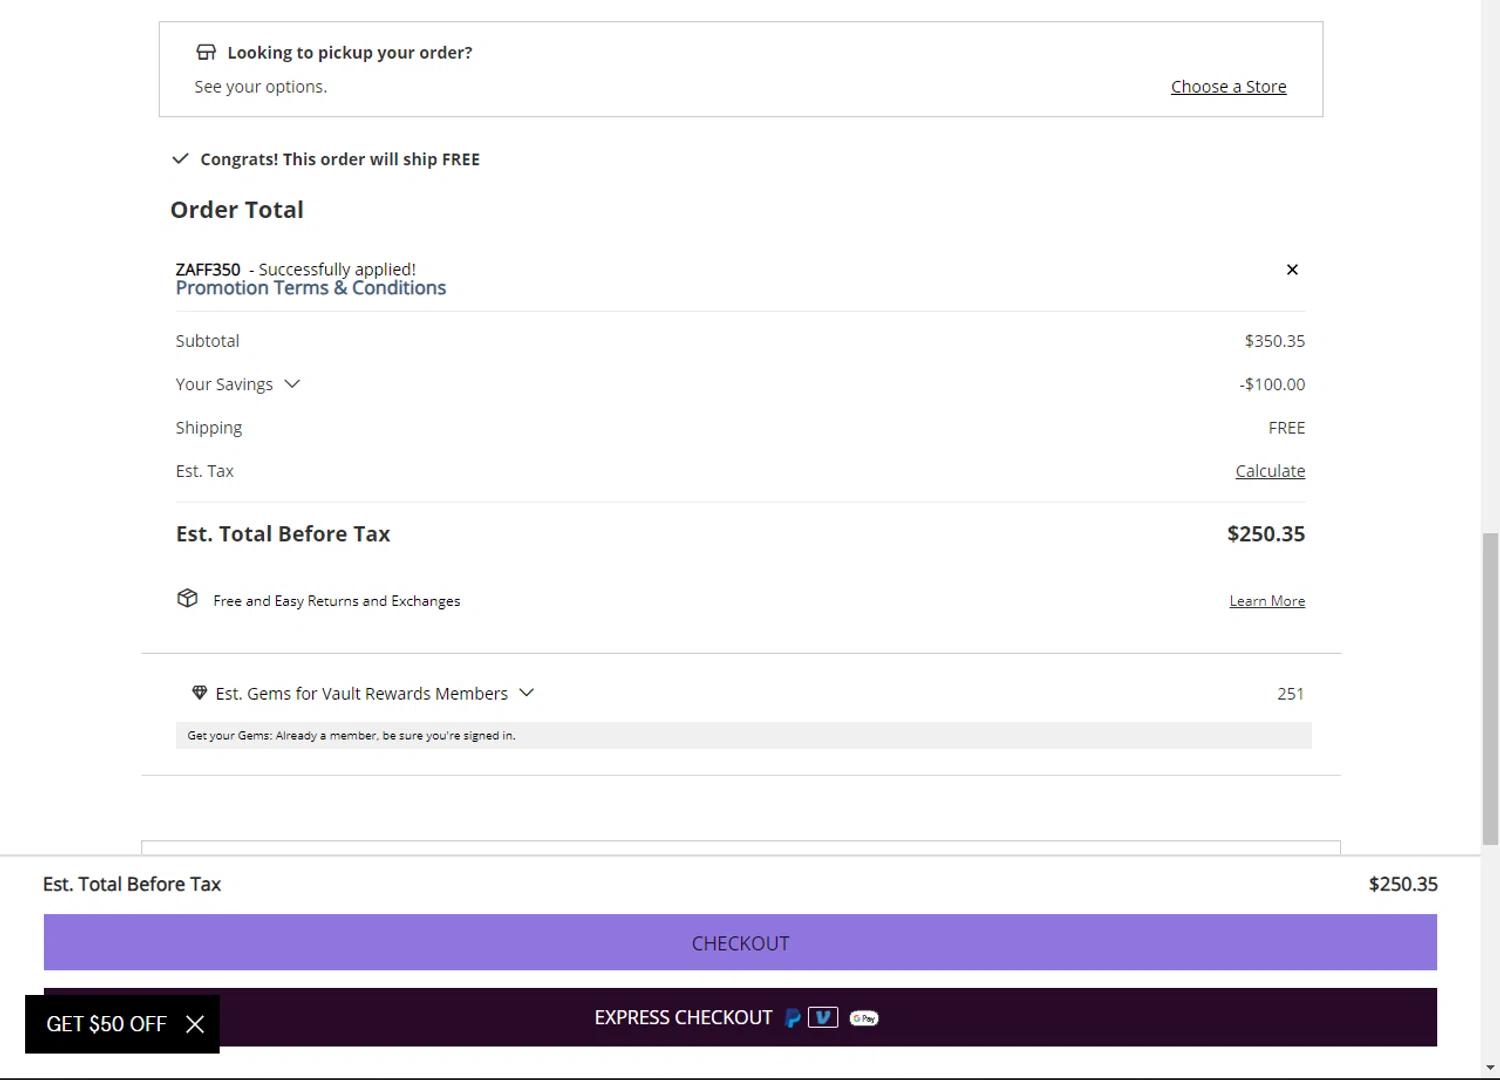Click the subtotal amount $350.35
1500x1080 pixels.
tap(1274, 341)
